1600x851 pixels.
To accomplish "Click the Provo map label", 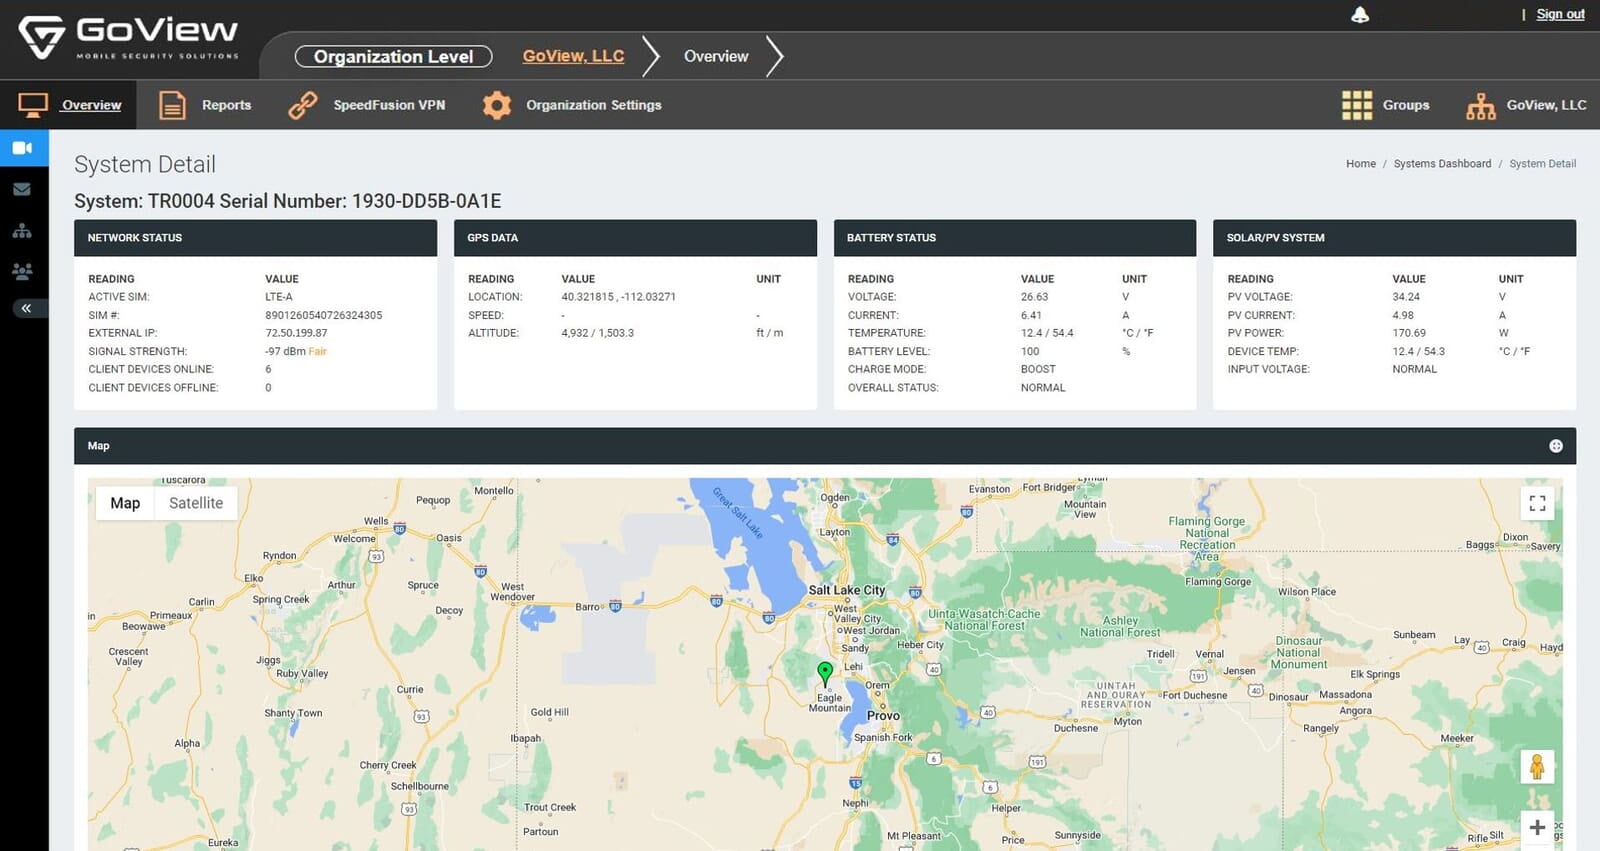I will 883,716.
